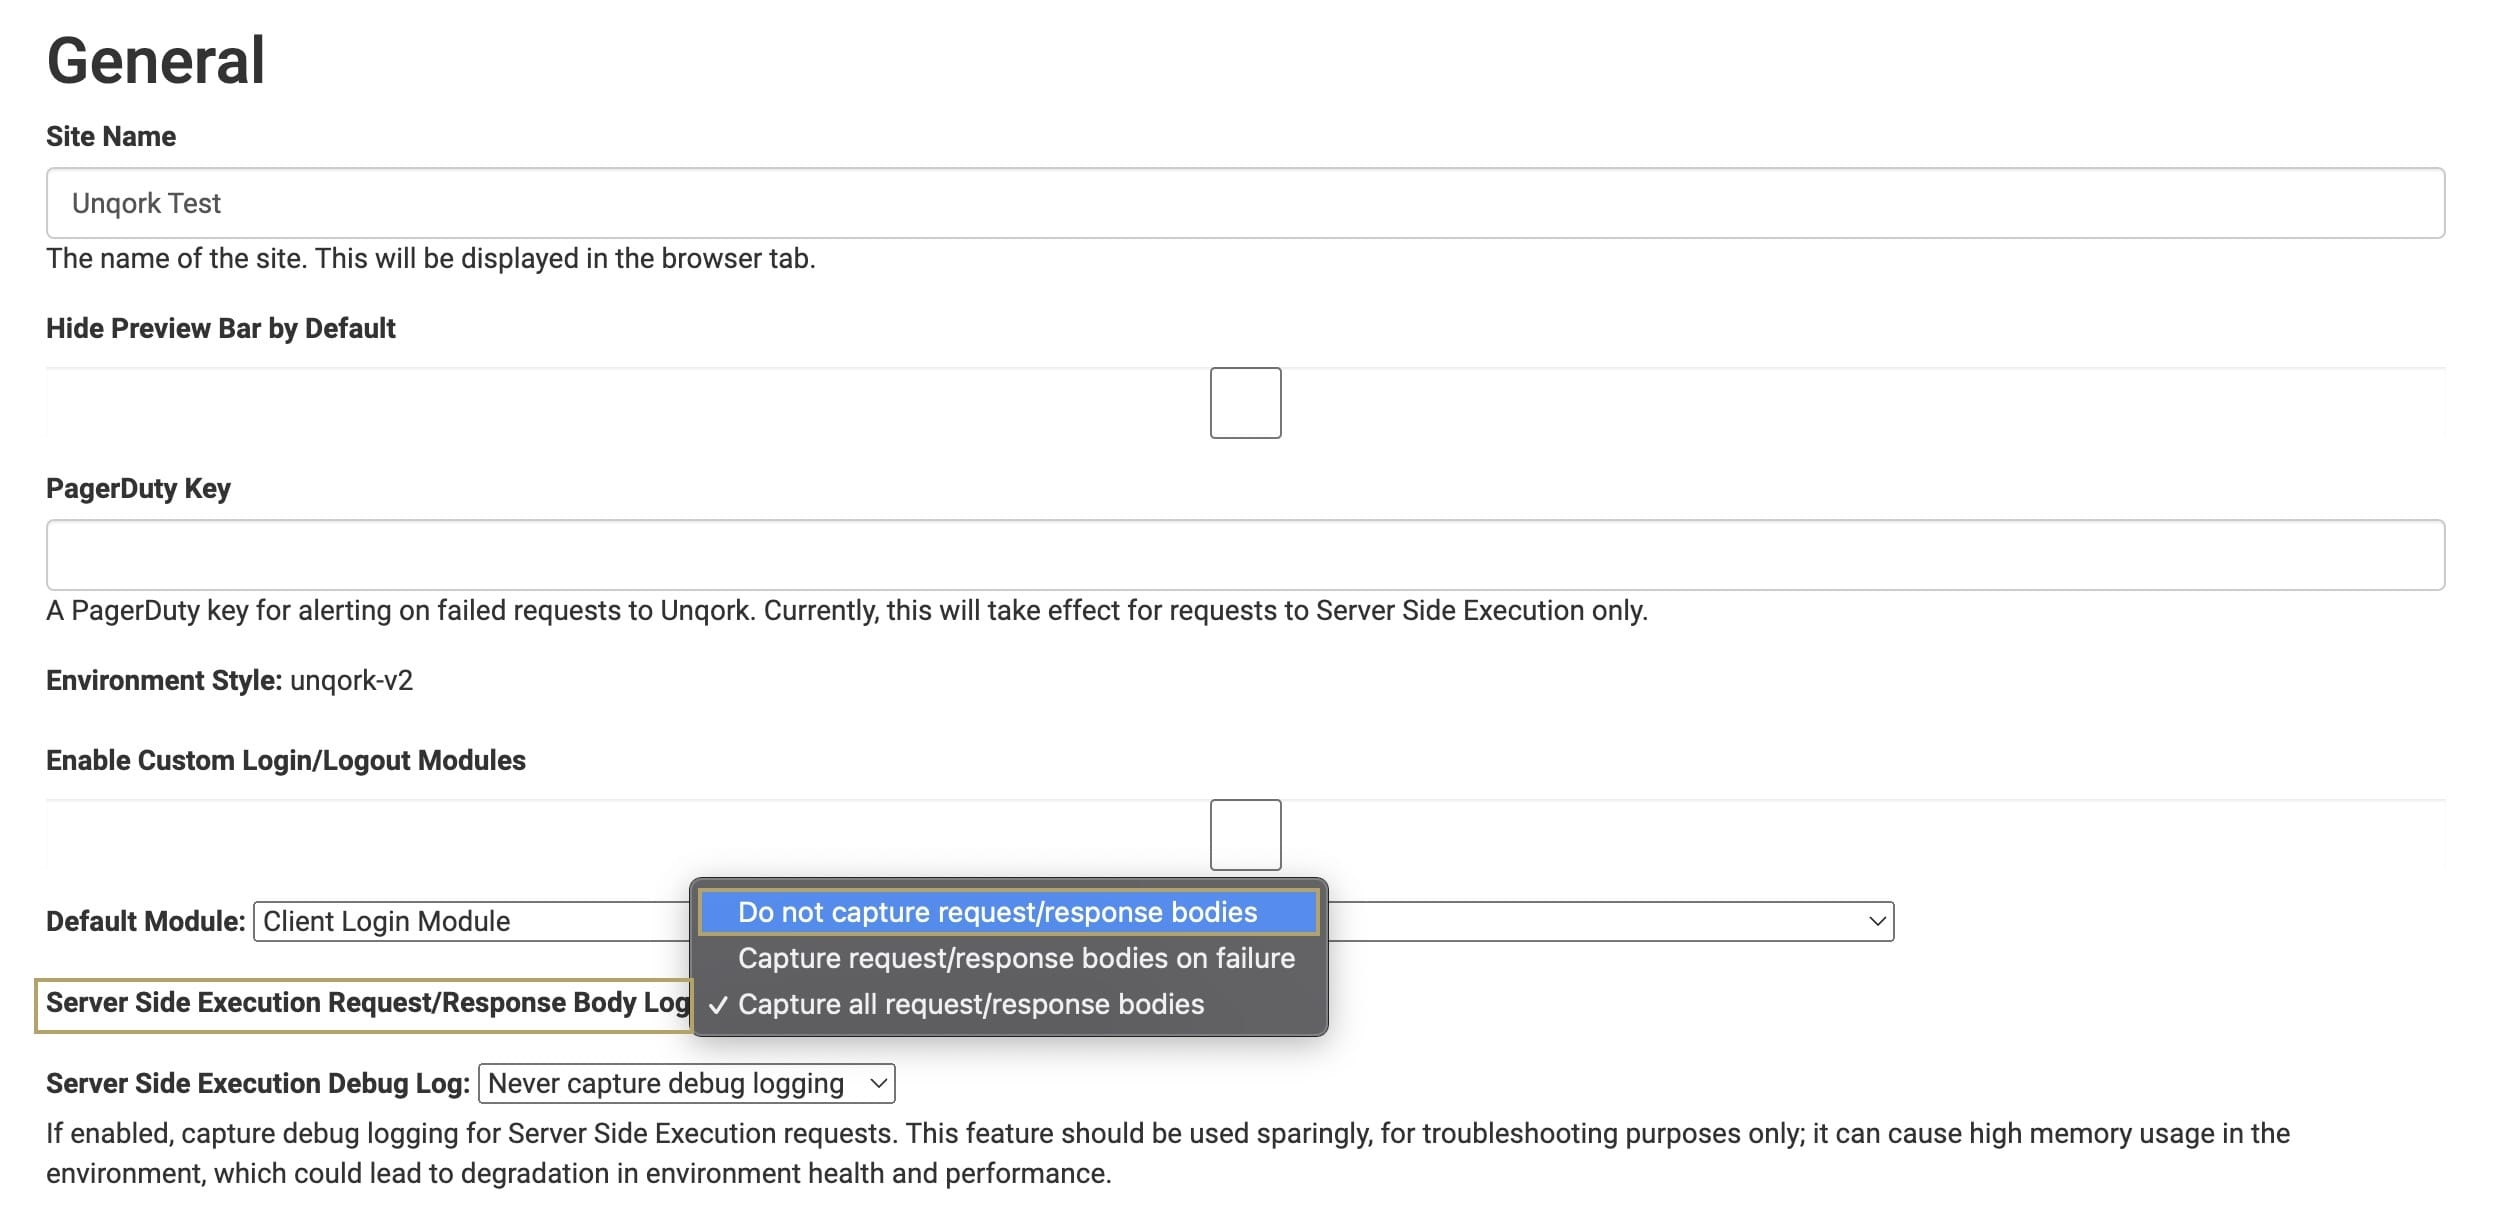Click the Server Side Execution Request/Response Body Log label
The width and height of the screenshot is (2502, 1216).
[x=367, y=1003]
